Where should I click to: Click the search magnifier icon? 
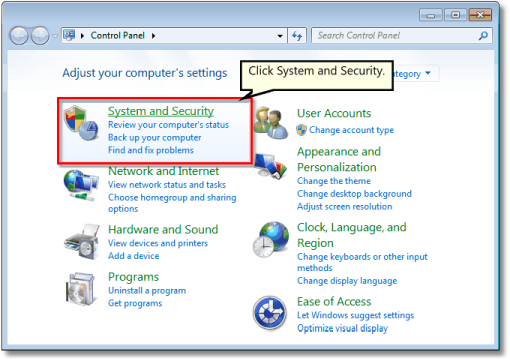(483, 35)
